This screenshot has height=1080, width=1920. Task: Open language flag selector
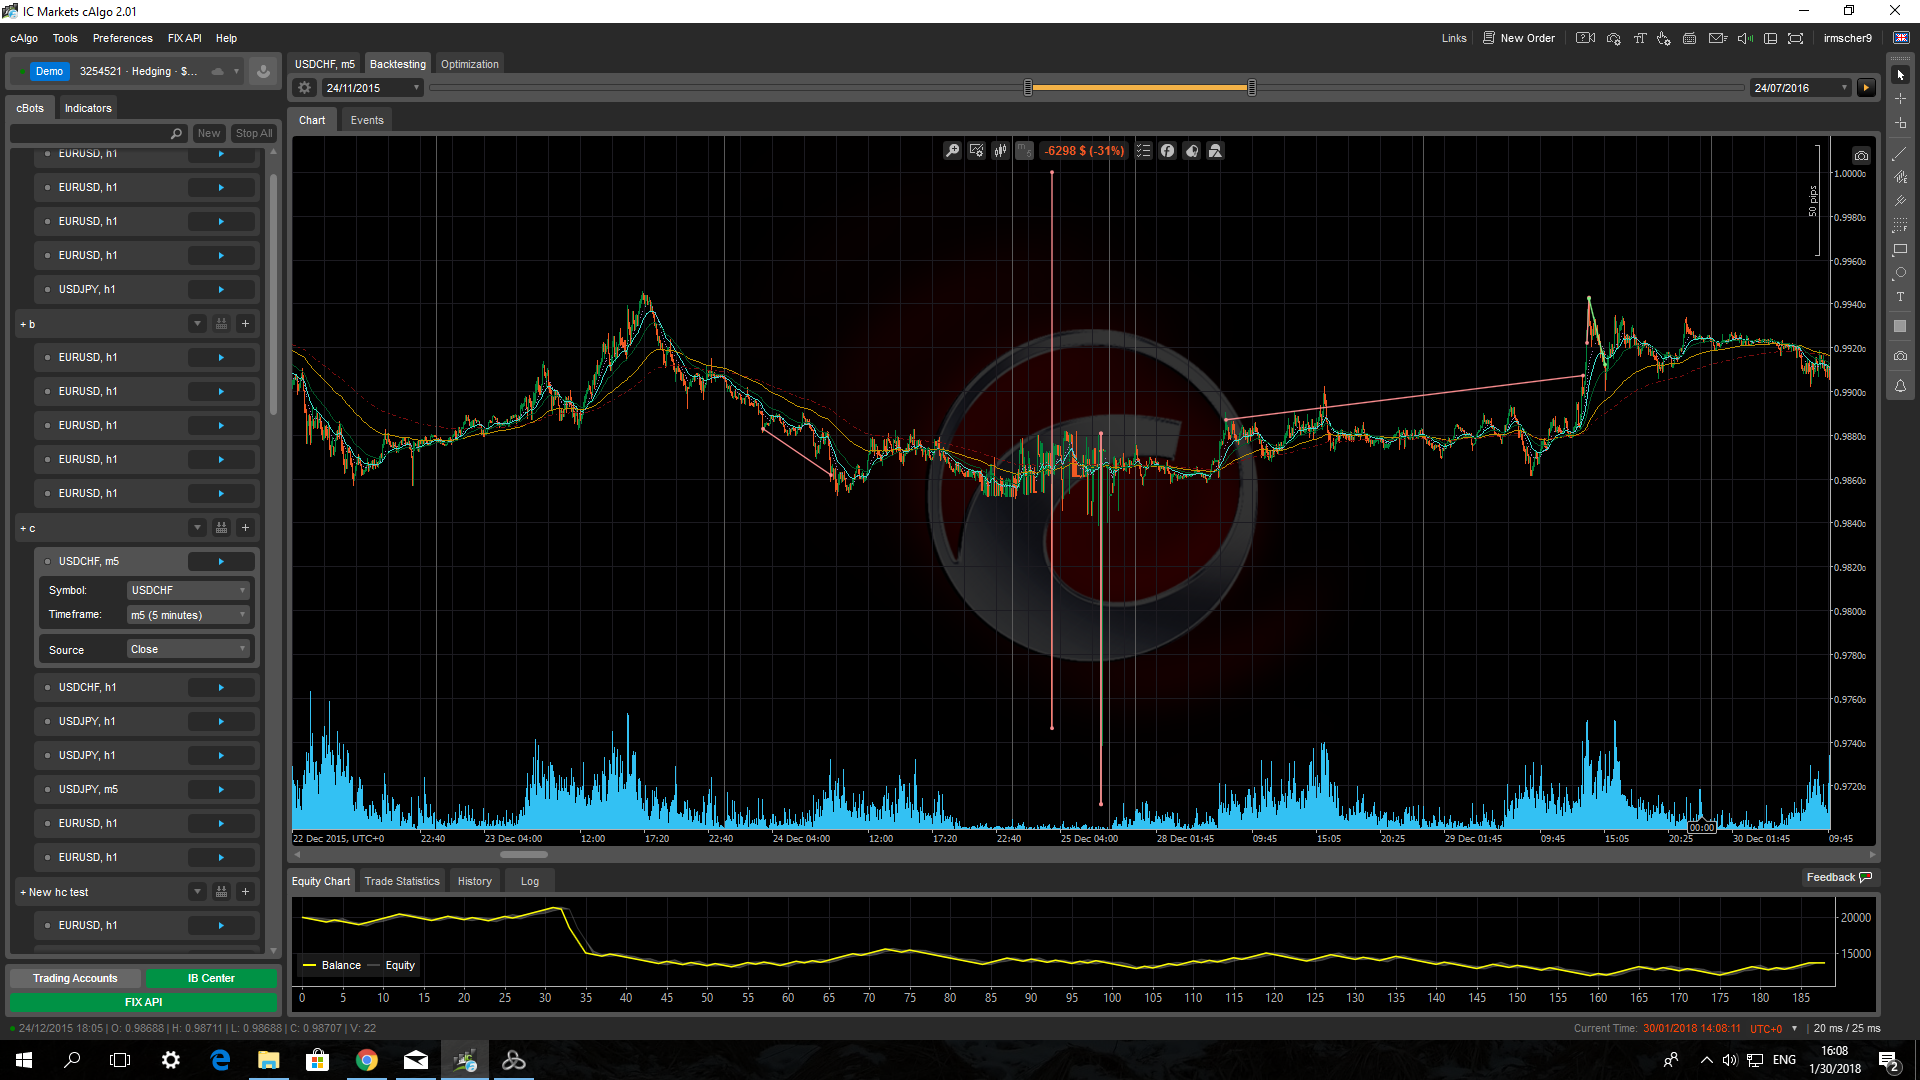pos(1901,38)
